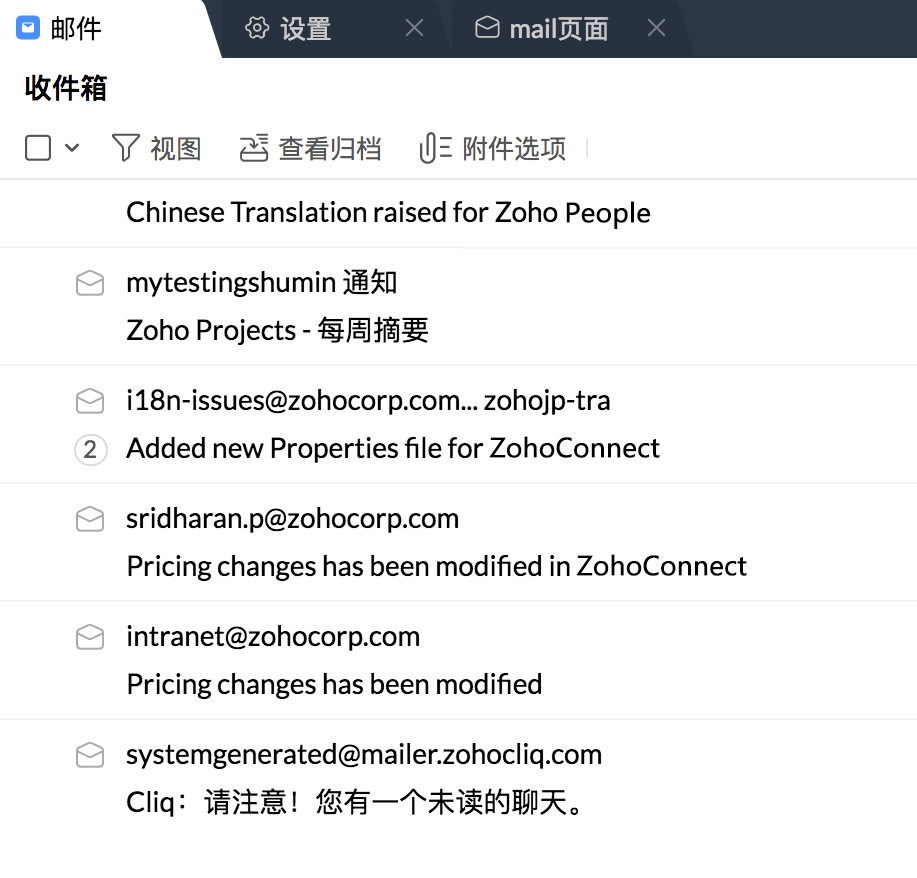This screenshot has height=878, width=917.
Task: Switch to the 设置 tab
Action: (x=305, y=29)
